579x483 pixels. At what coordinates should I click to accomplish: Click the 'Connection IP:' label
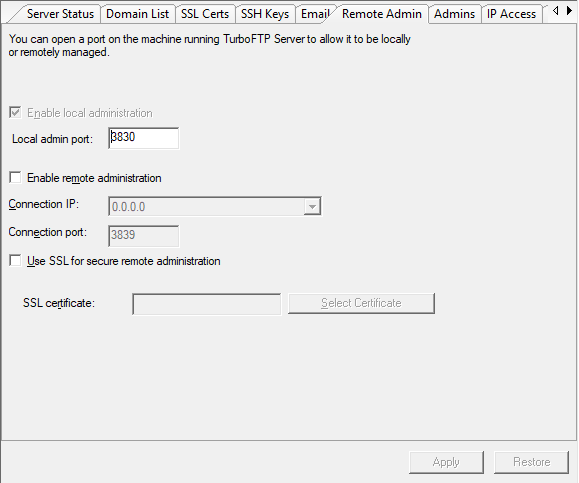(x=44, y=204)
